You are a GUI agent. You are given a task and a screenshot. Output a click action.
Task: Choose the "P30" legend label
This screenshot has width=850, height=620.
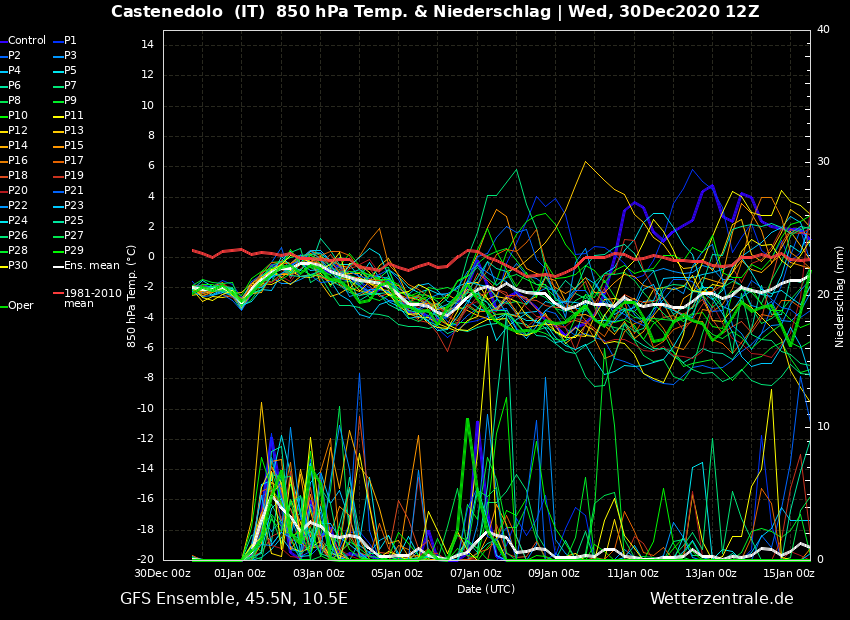(x=17, y=266)
